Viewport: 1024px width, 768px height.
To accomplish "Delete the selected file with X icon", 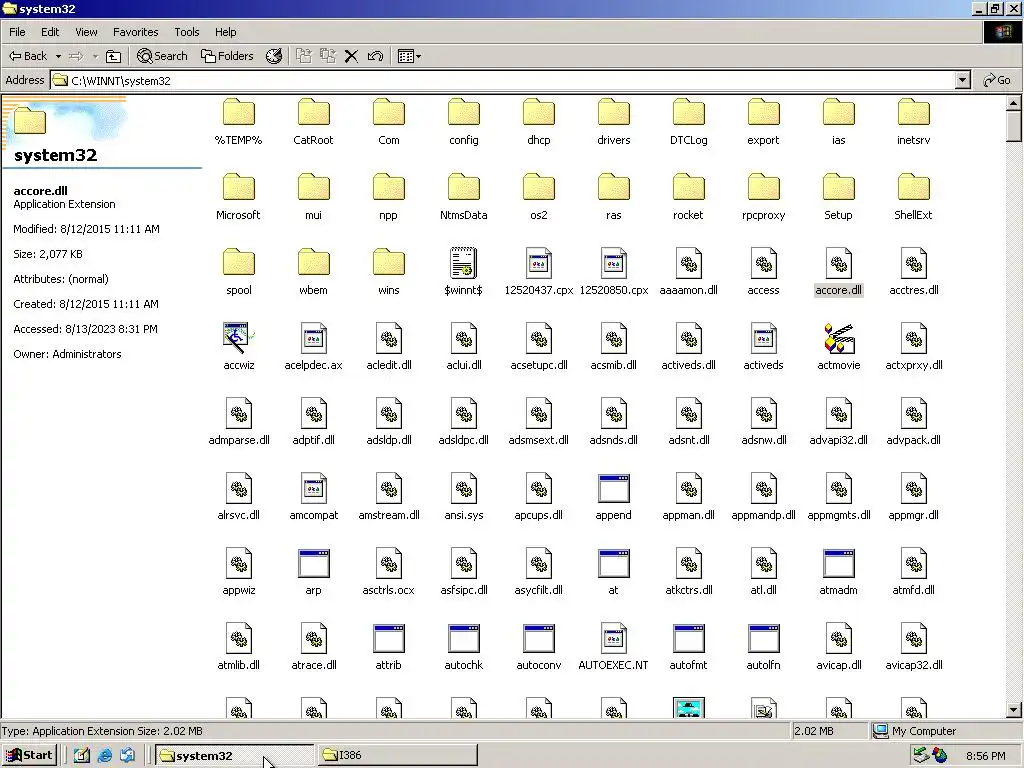I will tap(351, 56).
